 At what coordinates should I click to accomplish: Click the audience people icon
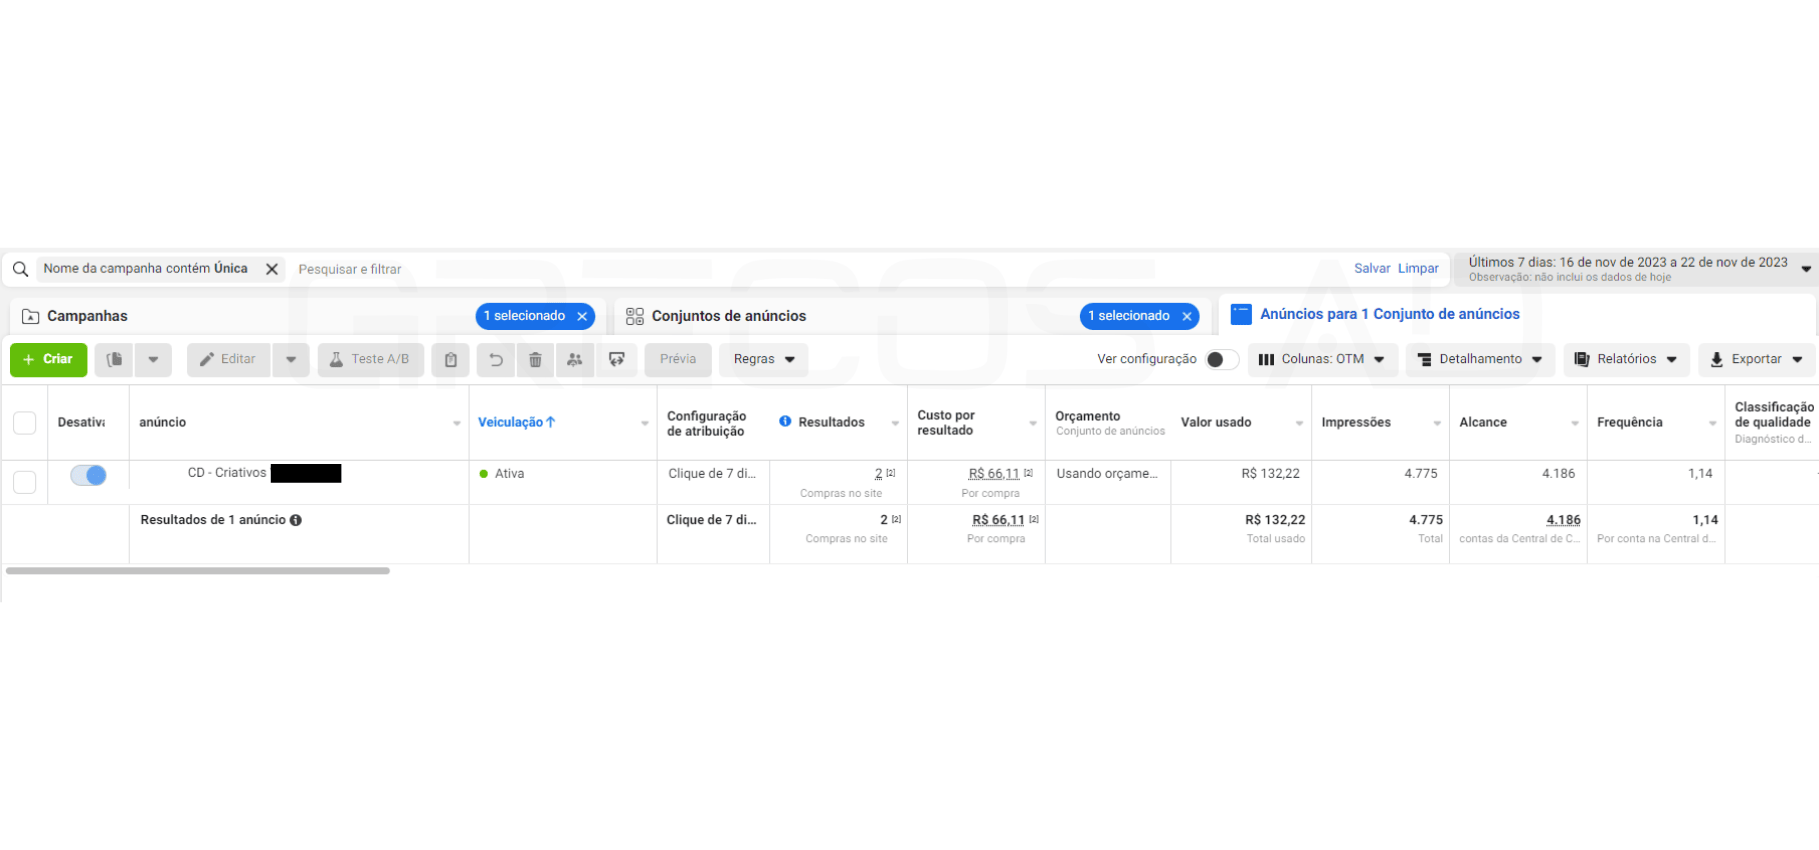pyautogui.click(x=574, y=359)
